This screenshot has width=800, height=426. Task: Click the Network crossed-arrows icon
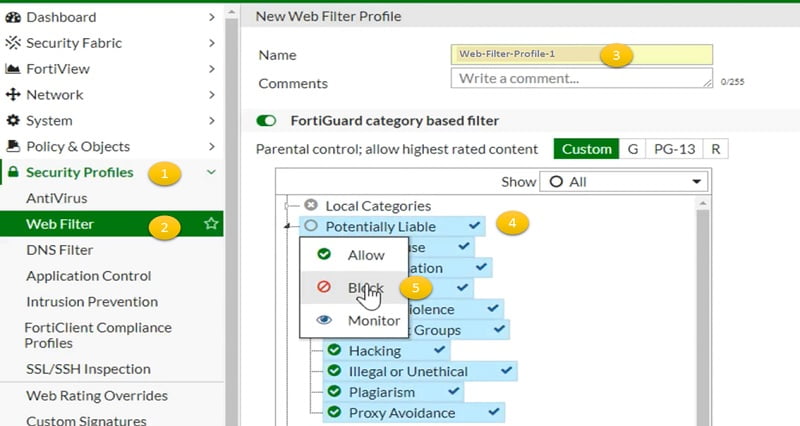click(13, 94)
